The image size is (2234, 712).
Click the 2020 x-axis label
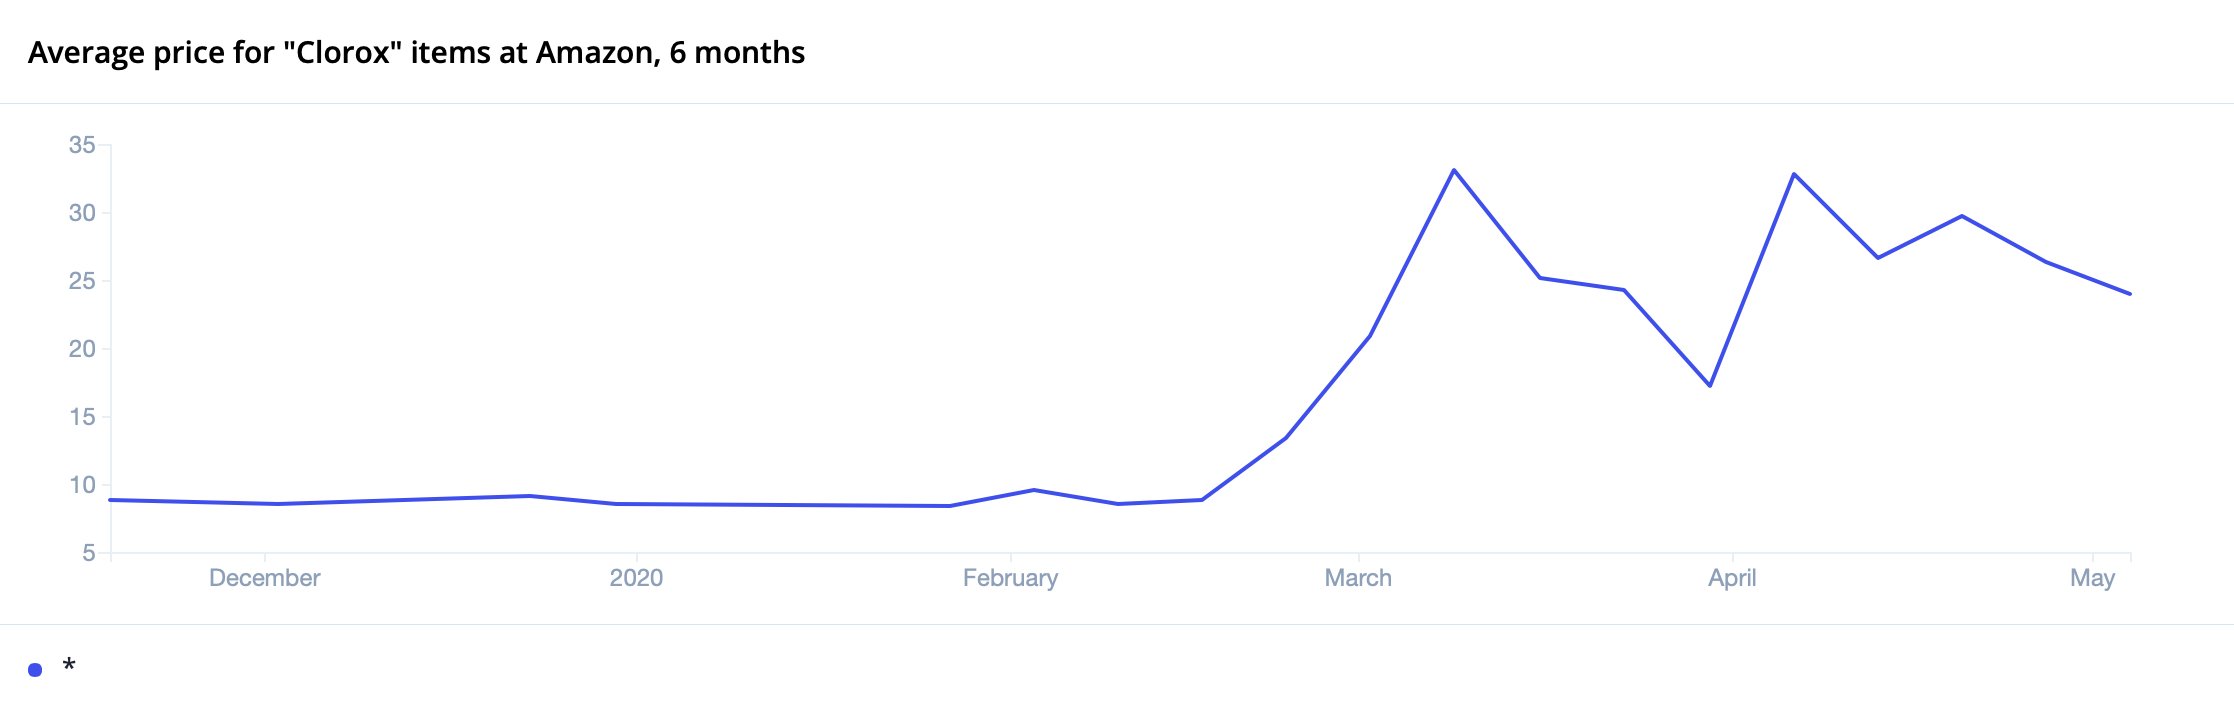[x=636, y=578]
